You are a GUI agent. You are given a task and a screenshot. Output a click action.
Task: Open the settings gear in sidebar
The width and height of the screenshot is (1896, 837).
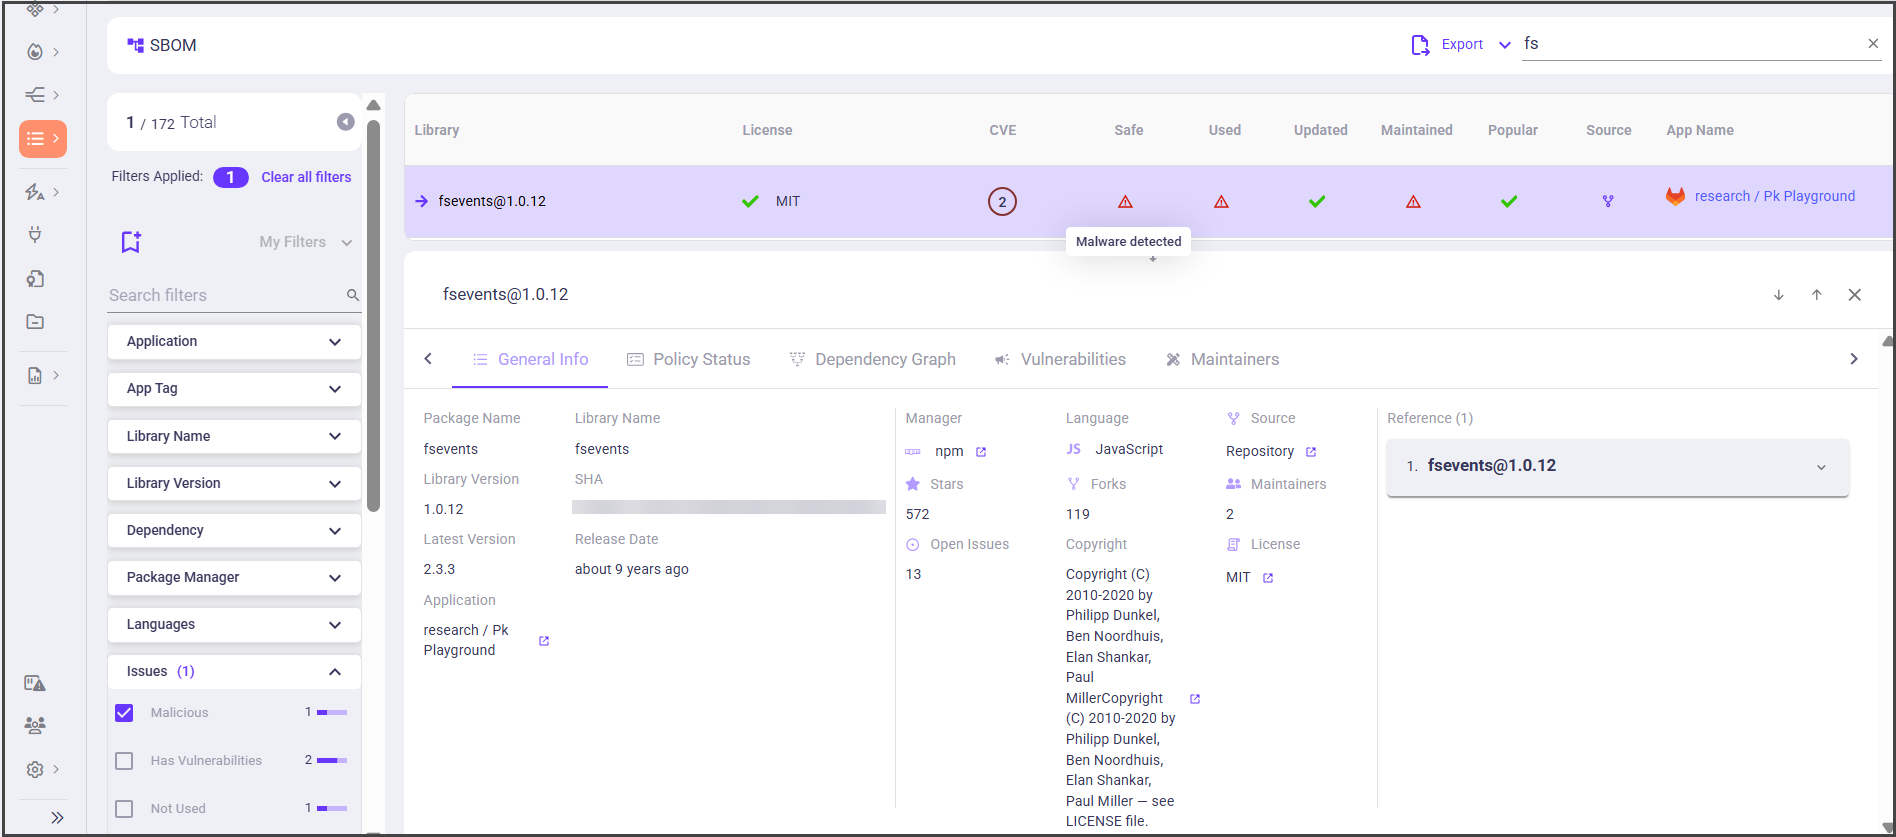pyautogui.click(x=35, y=769)
